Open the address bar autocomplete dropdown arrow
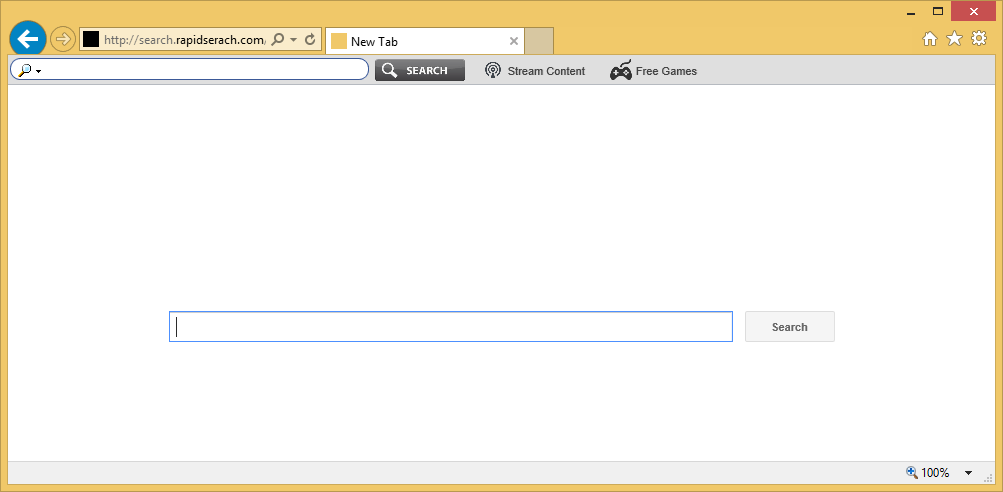Screen dimensions: 1003x492 coord(294,40)
